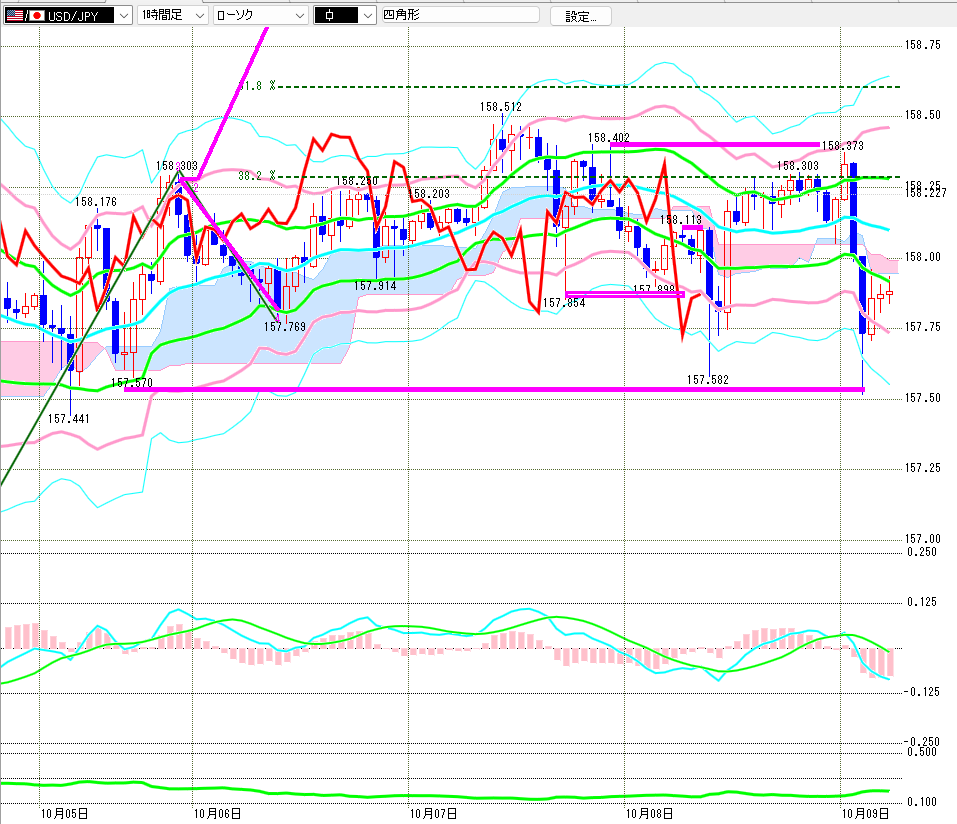Viewport: 957px width, 824px height.
Task: Click the 157.582 low label
Action: pyautogui.click(x=707, y=380)
